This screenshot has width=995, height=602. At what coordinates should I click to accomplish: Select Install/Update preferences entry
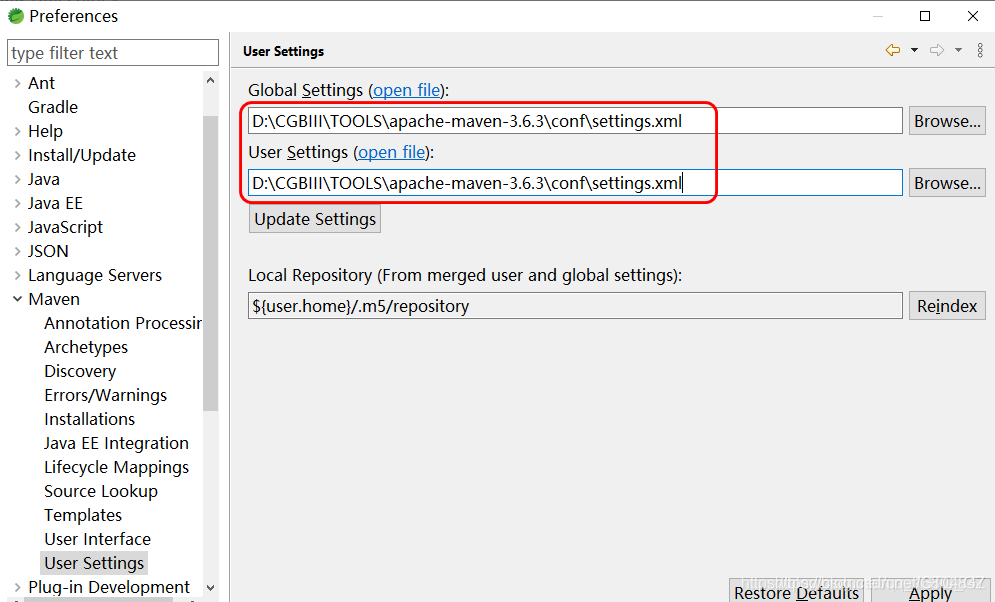pos(82,155)
